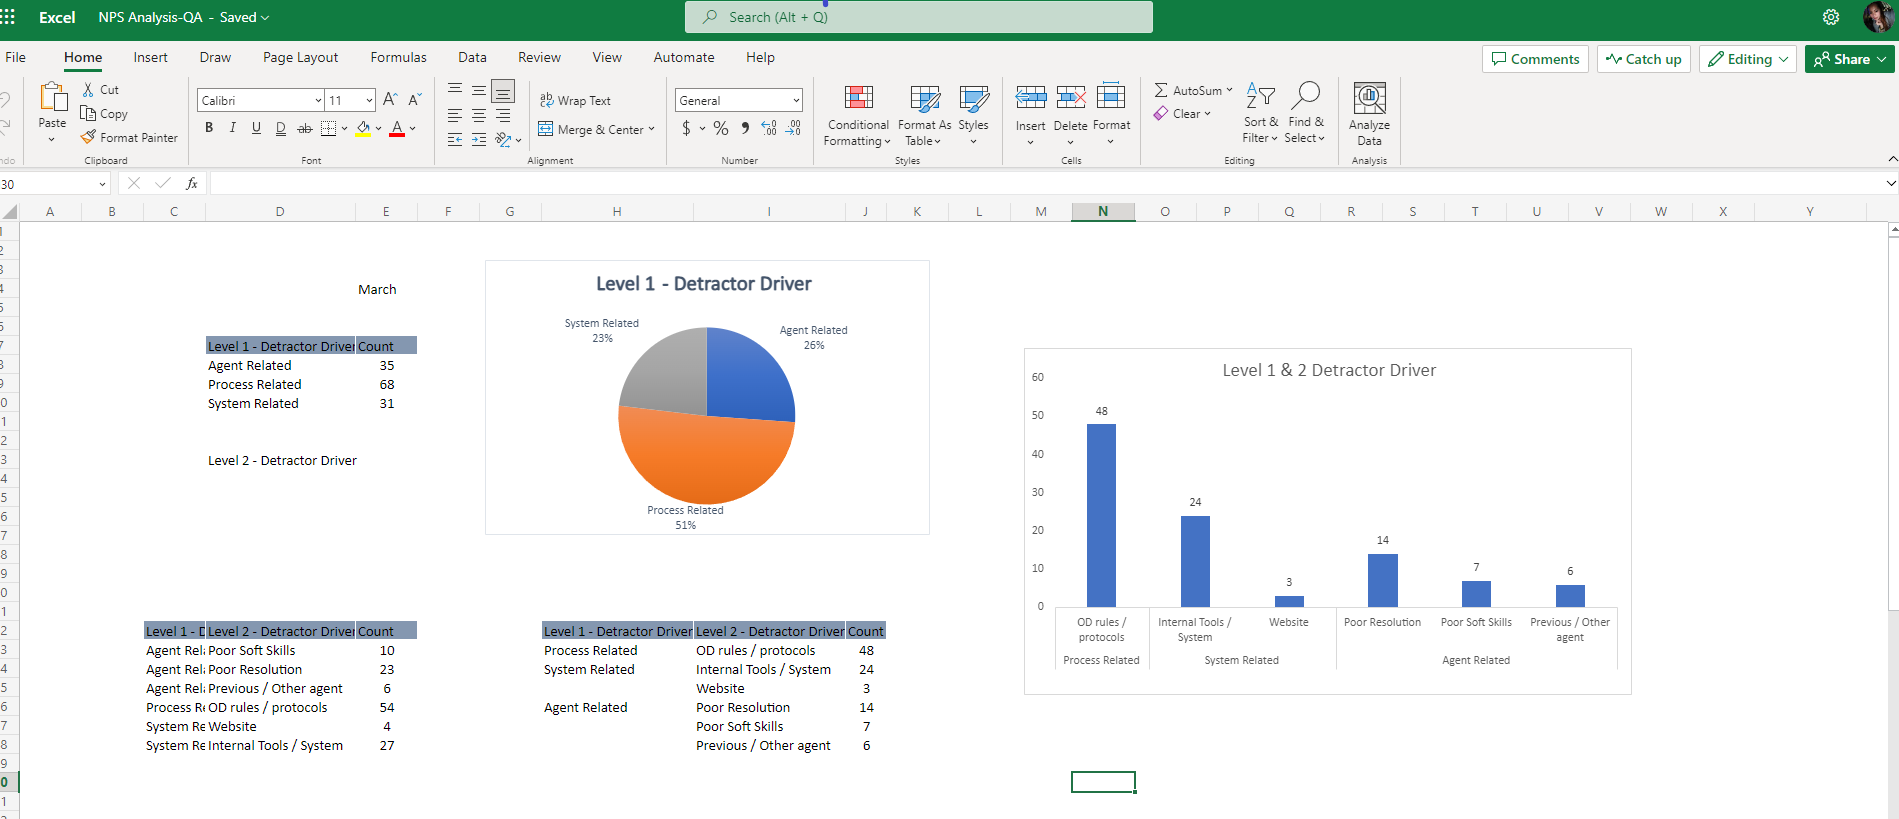This screenshot has width=1899, height=819.
Task: Toggle bold formatting
Action: pos(209,128)
